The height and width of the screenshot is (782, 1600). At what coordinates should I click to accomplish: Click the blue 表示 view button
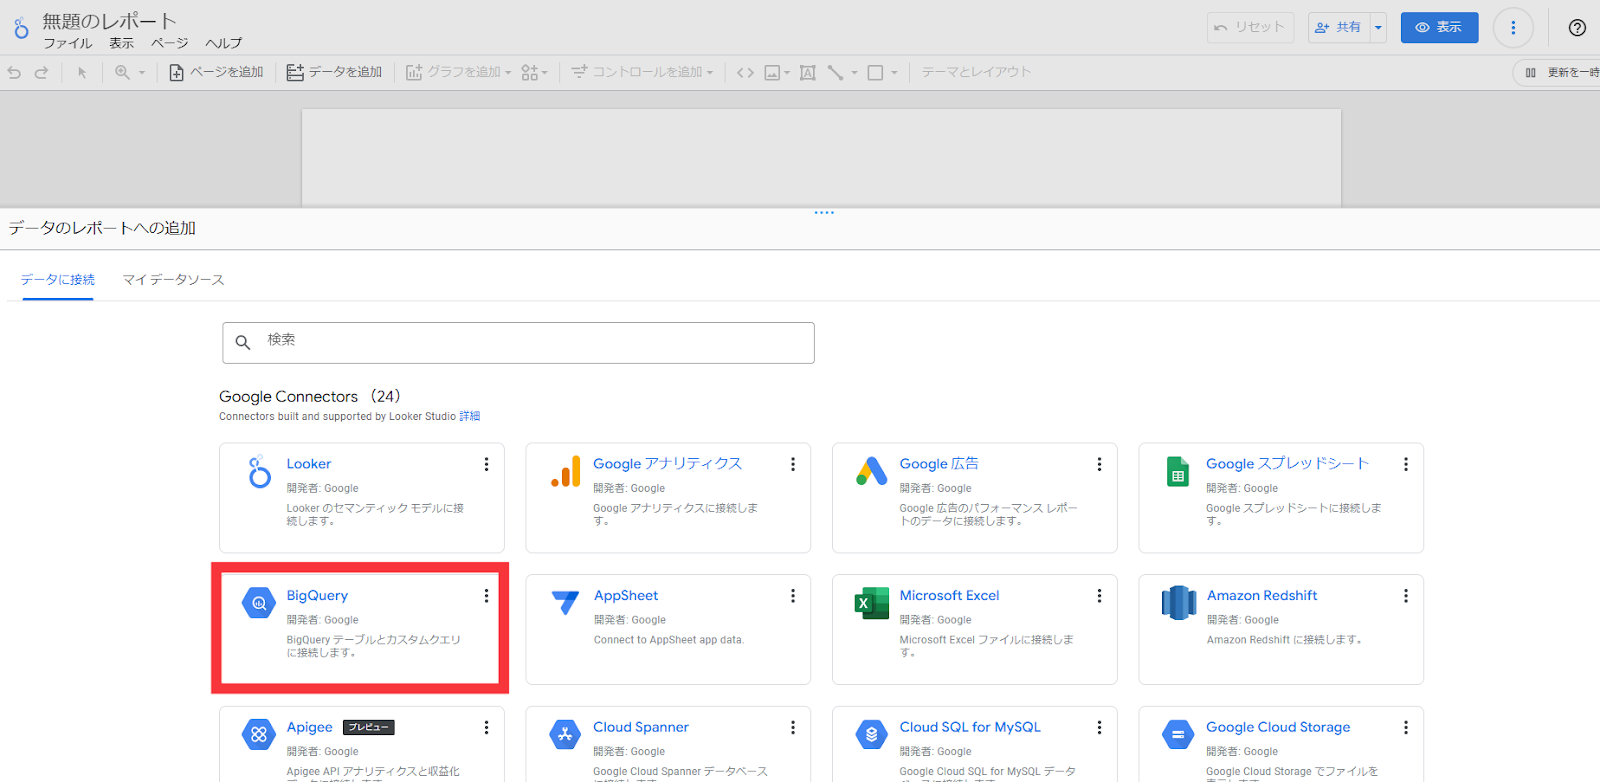[x=1439, y=28]
